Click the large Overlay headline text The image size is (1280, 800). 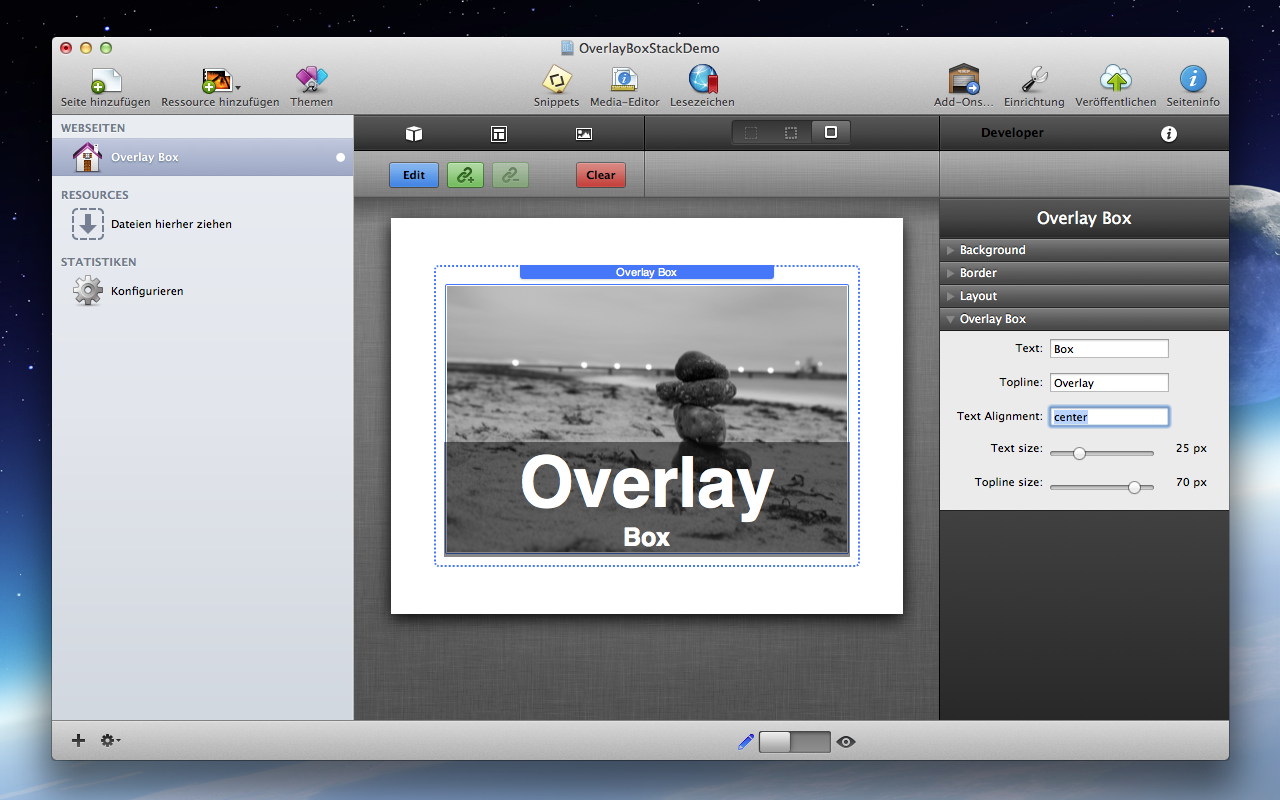pyautogui.click(x=647, y=484)
